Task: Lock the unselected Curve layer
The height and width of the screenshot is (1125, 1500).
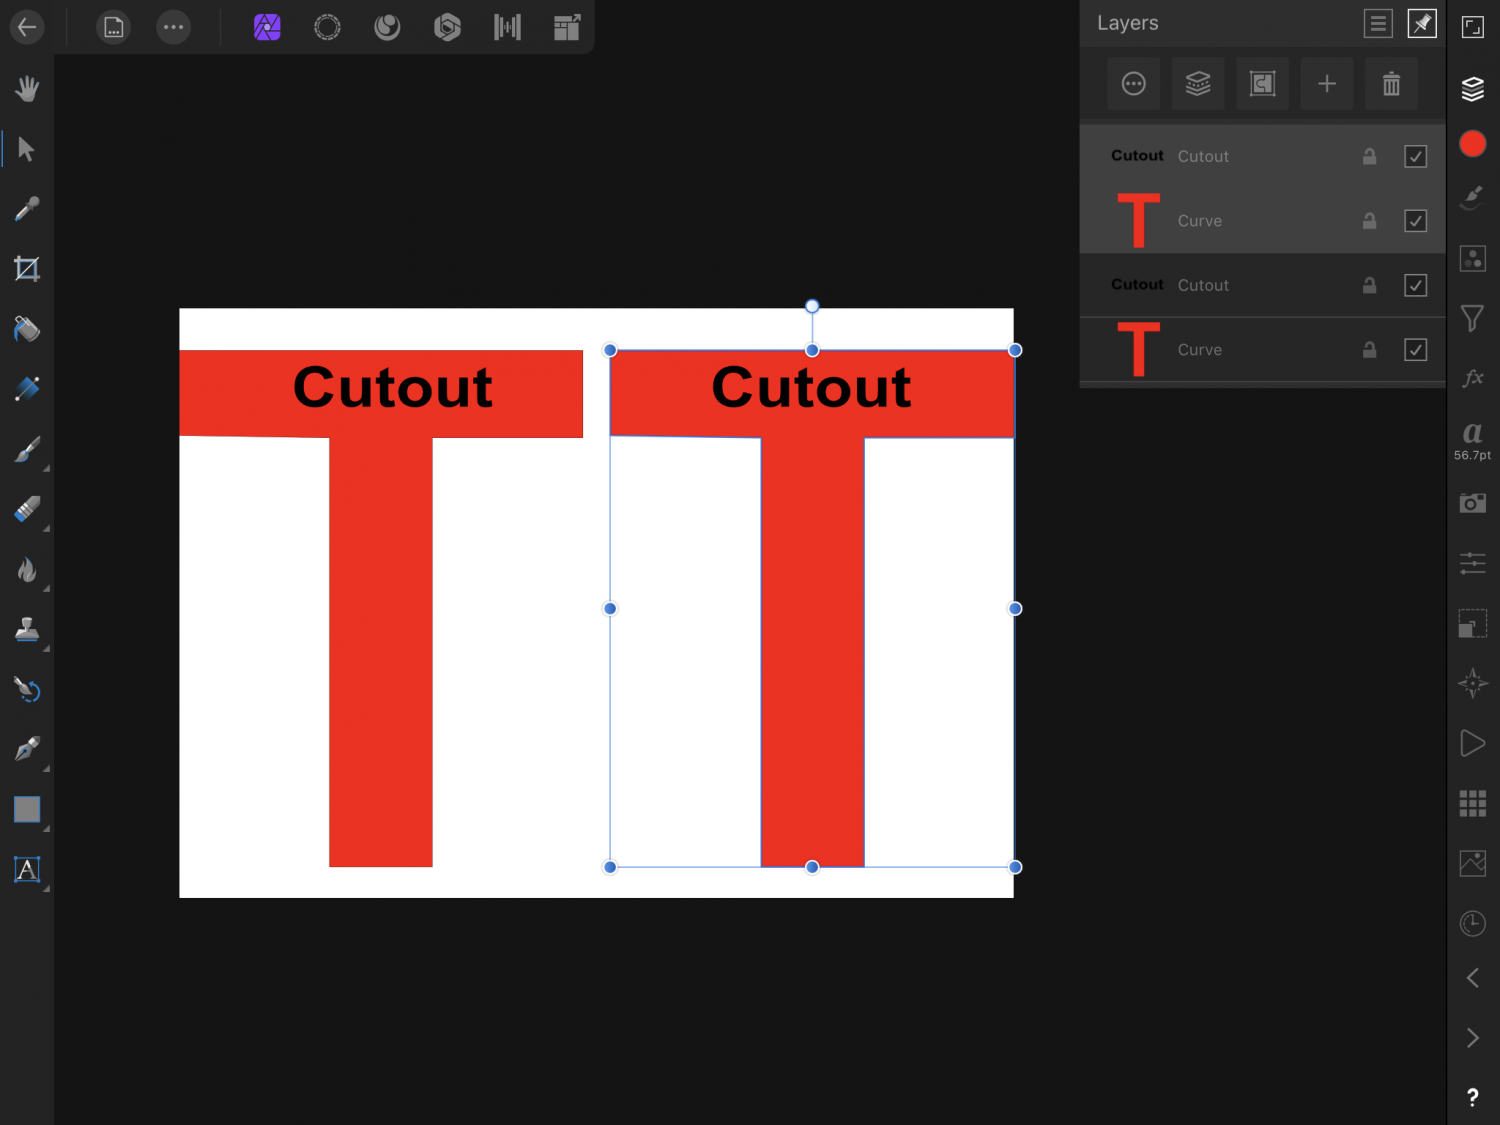Action: [1370, 350]
